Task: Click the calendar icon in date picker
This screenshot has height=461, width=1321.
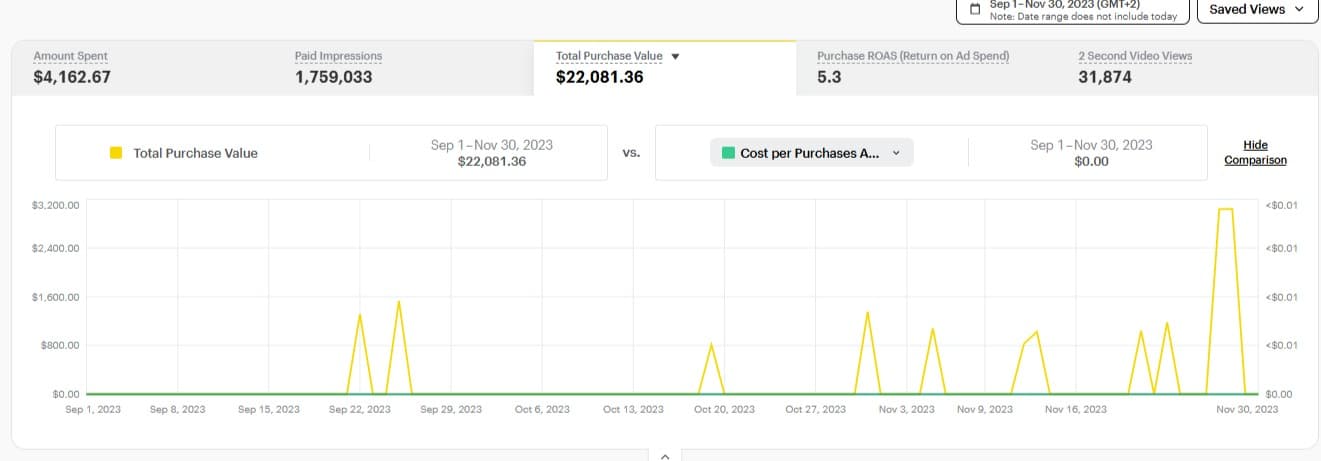Action: click(975, 9)
